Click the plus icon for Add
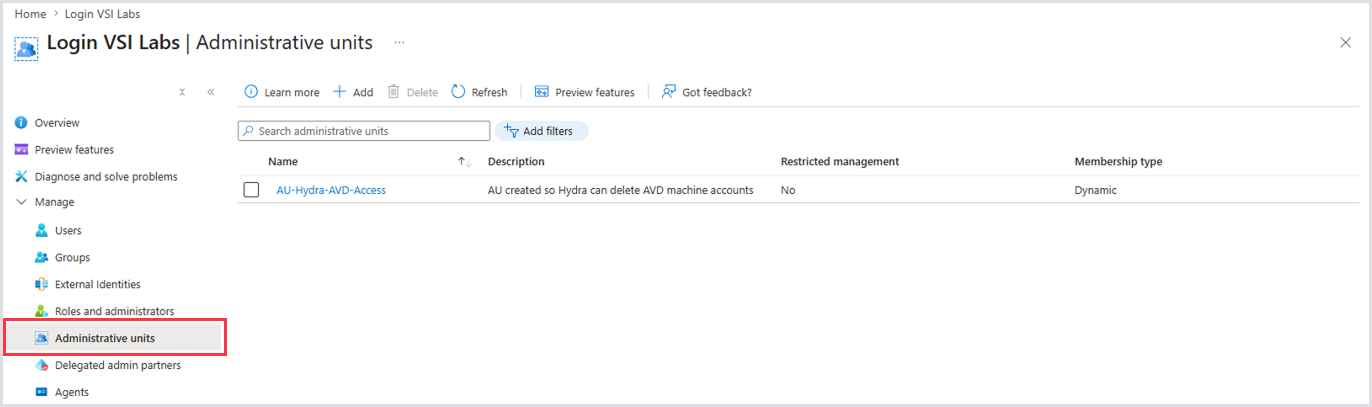Viewport: 1372px width, 407px height. pyautogui.click(x=340, y=92)
